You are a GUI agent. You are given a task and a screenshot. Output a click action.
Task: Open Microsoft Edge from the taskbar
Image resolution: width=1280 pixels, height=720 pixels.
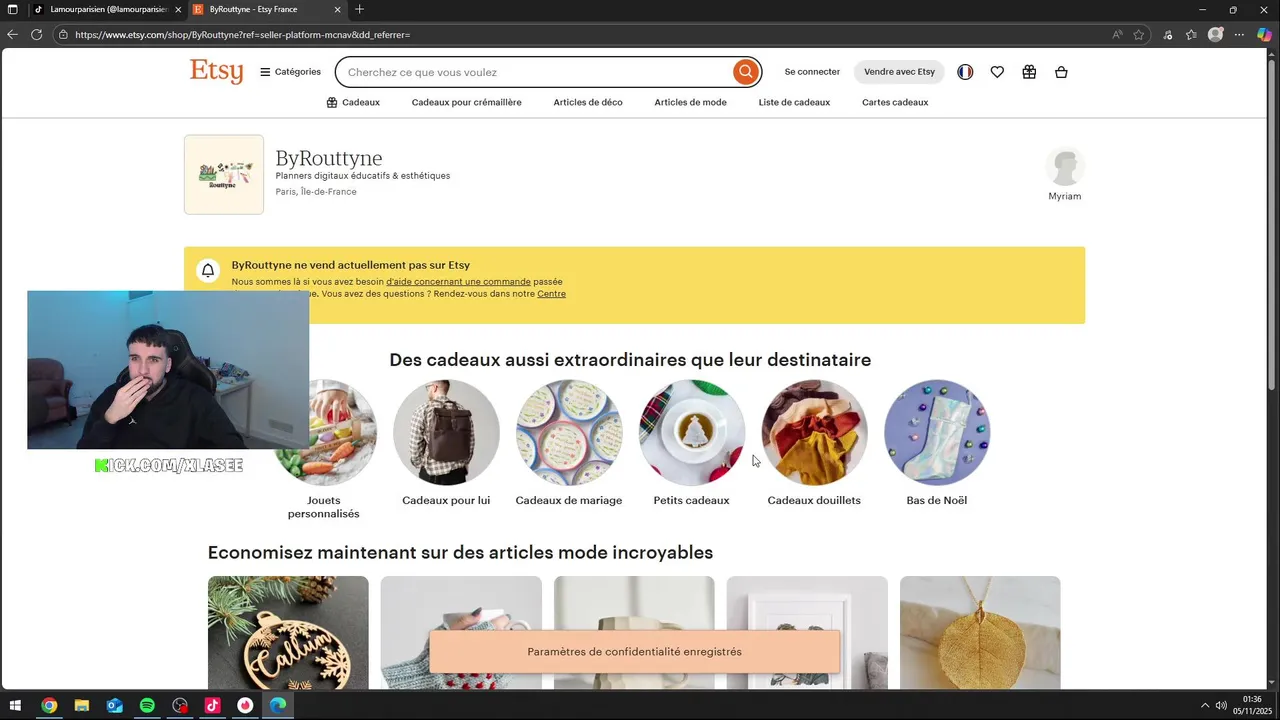[x=278, y=705]
